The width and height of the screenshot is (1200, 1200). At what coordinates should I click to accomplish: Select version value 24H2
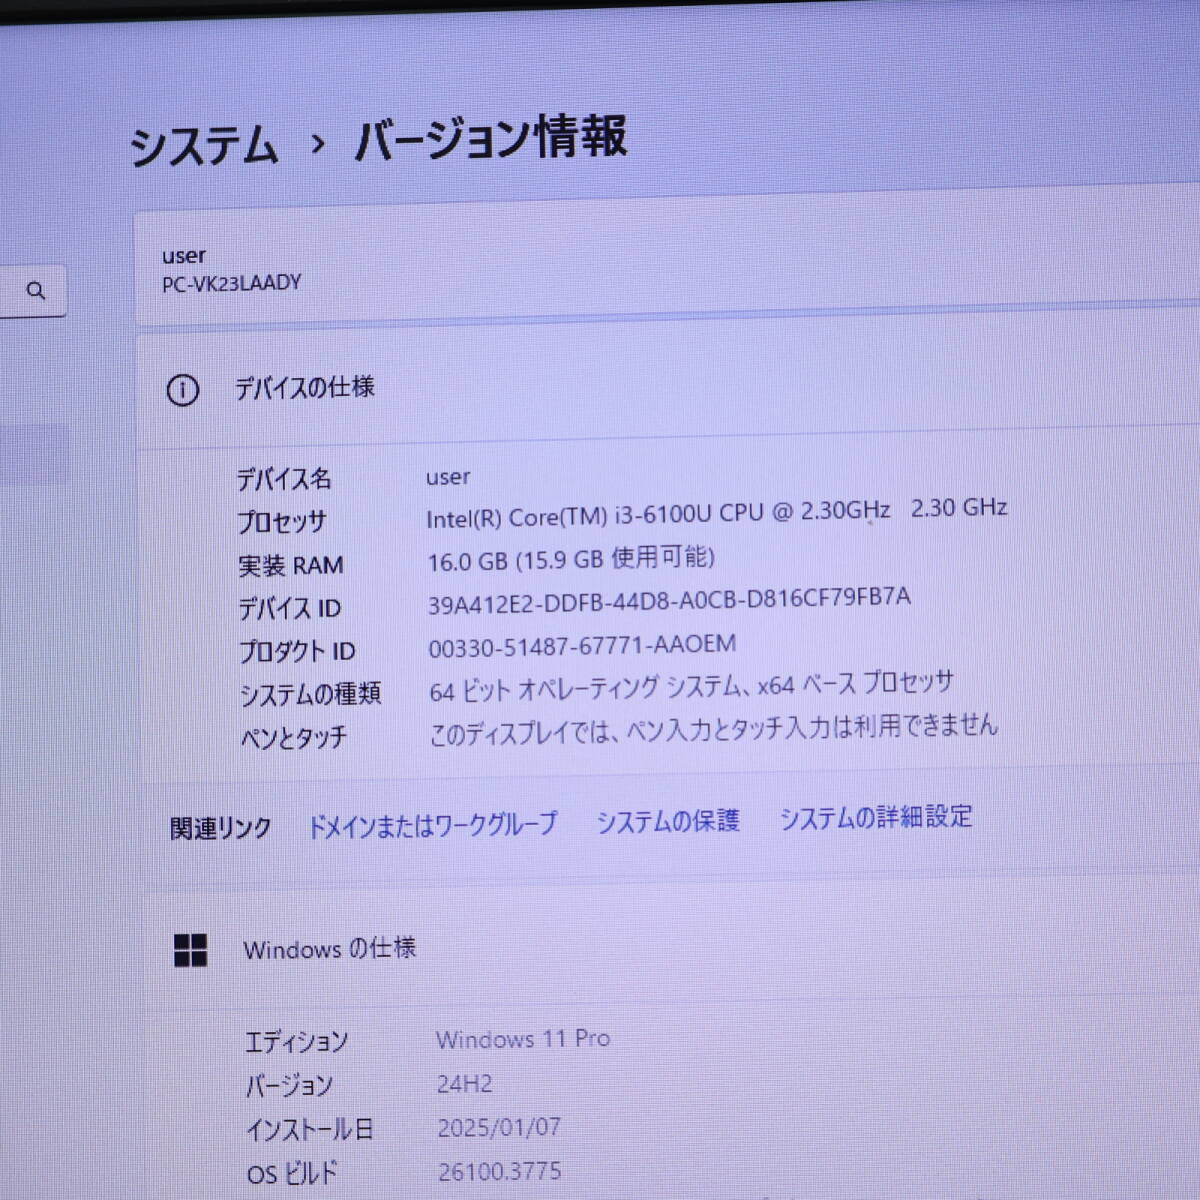(464, 1083)
